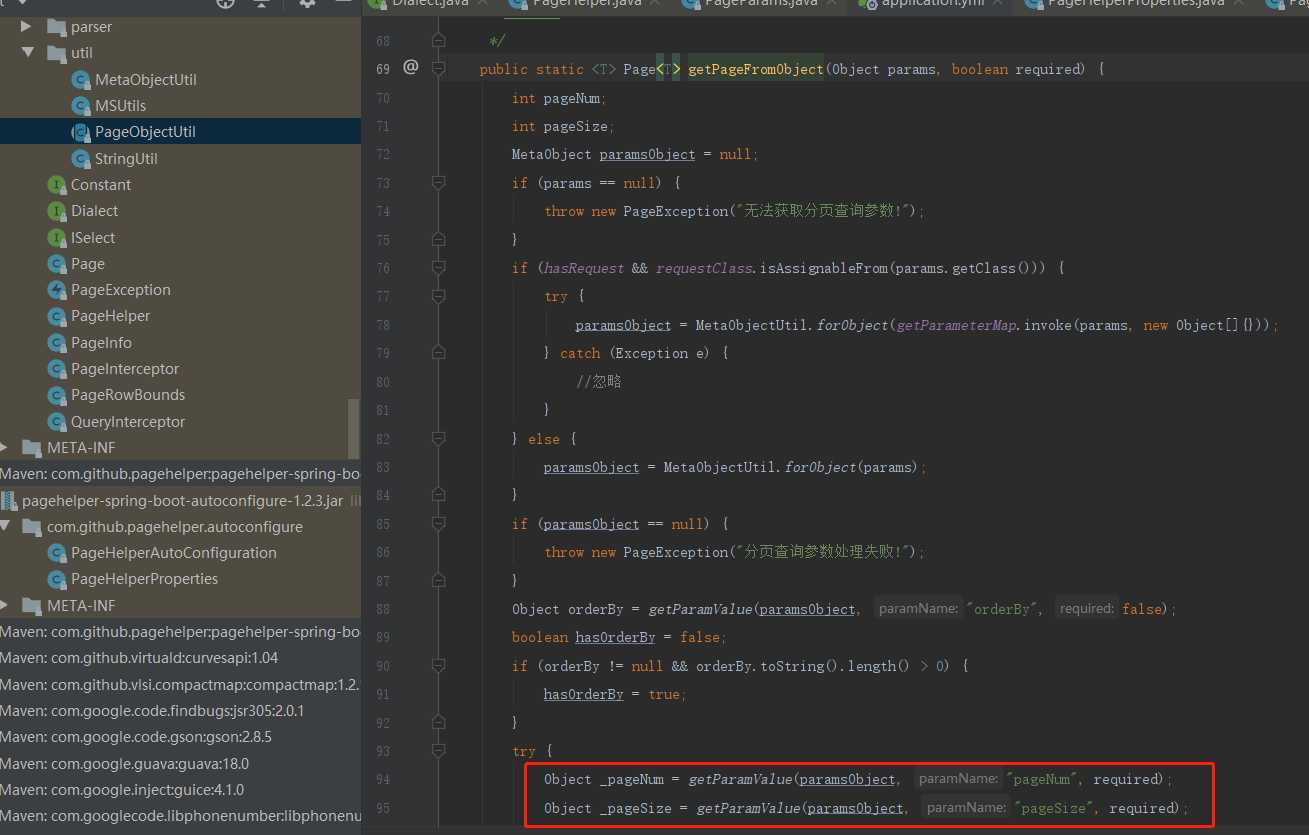The image size is (1309, 835).
Task: Select Maven: com.github.virtuald:curvesapi:1.04 library
Action: 139,658
